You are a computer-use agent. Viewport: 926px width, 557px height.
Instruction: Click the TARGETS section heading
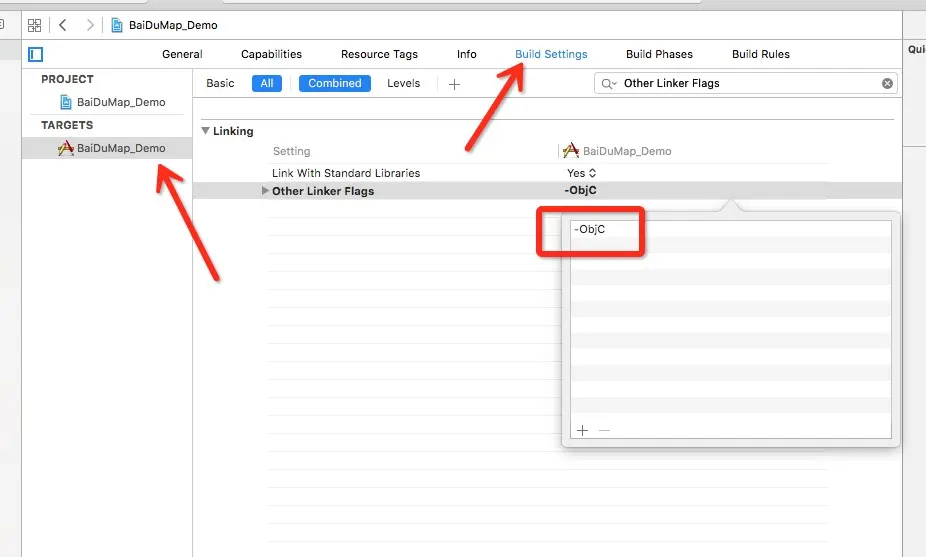67,125
